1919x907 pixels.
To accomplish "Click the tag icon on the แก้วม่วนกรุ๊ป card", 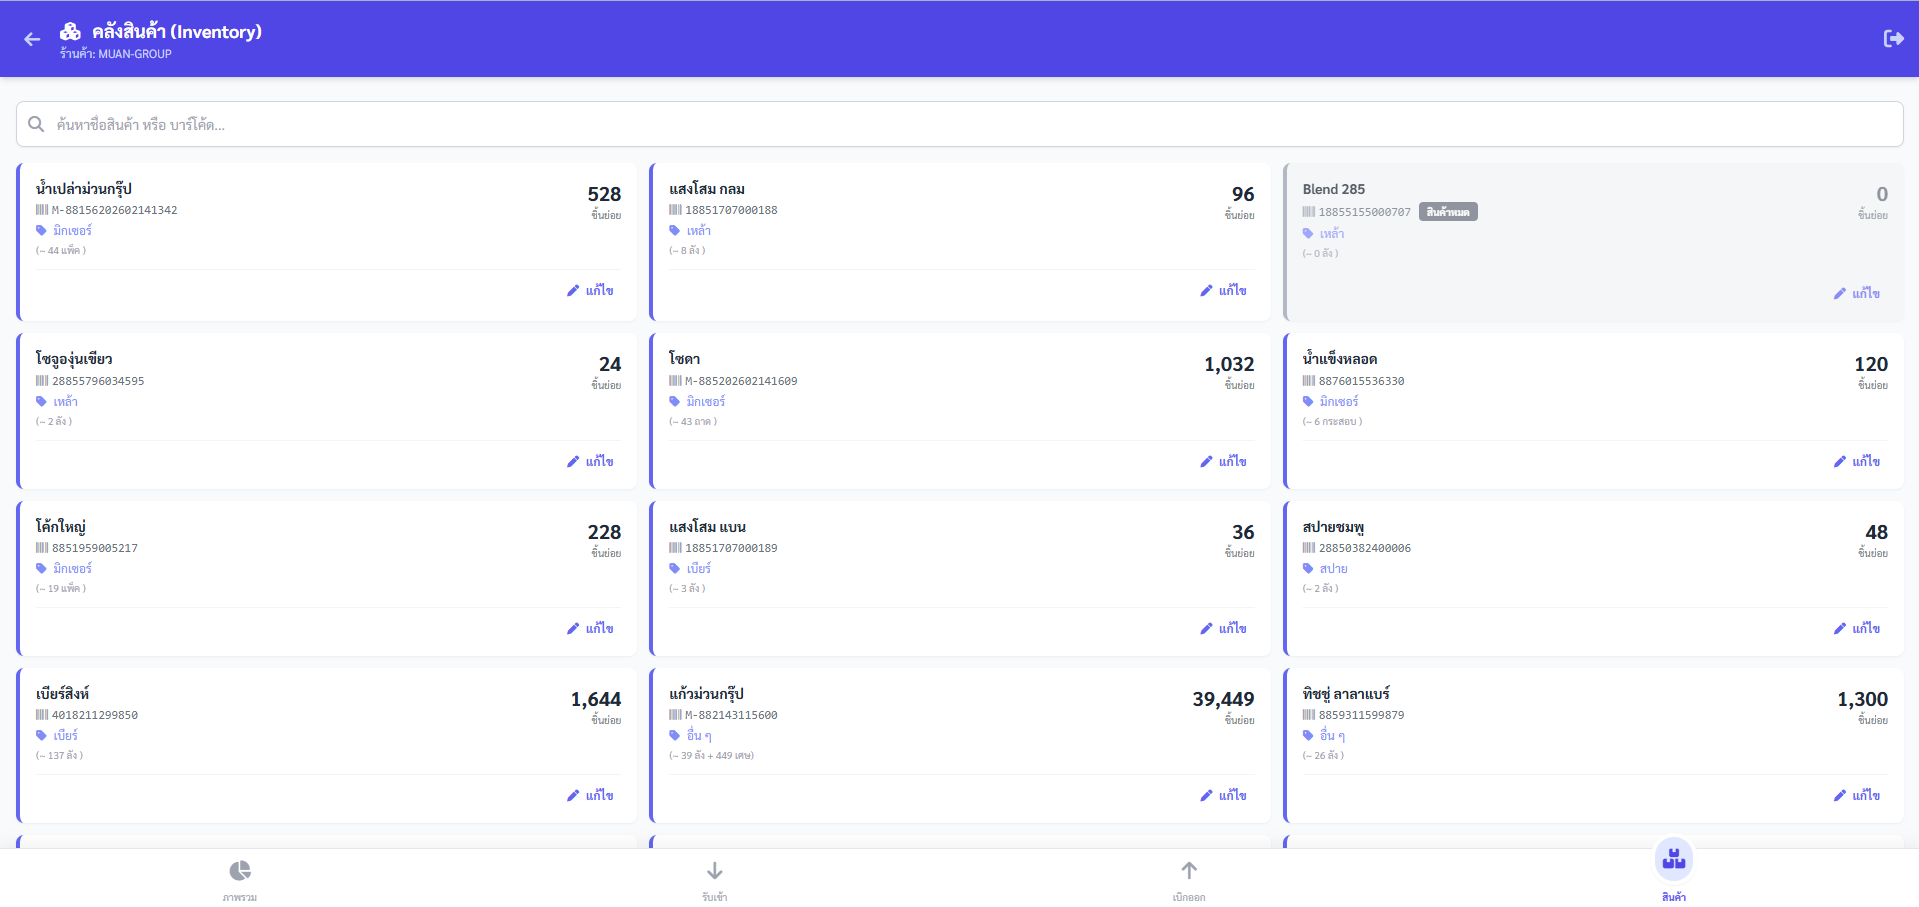I will pos(675,736).
